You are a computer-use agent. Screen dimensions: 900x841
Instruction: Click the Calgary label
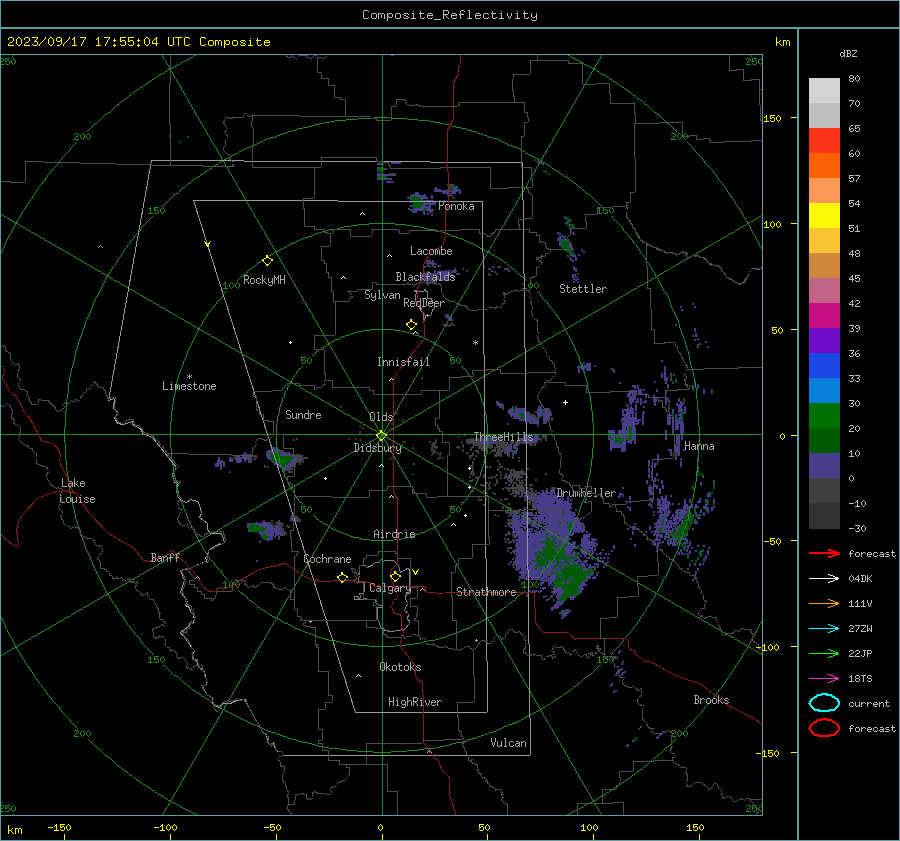pyautogui.click(x=390, y=588)
